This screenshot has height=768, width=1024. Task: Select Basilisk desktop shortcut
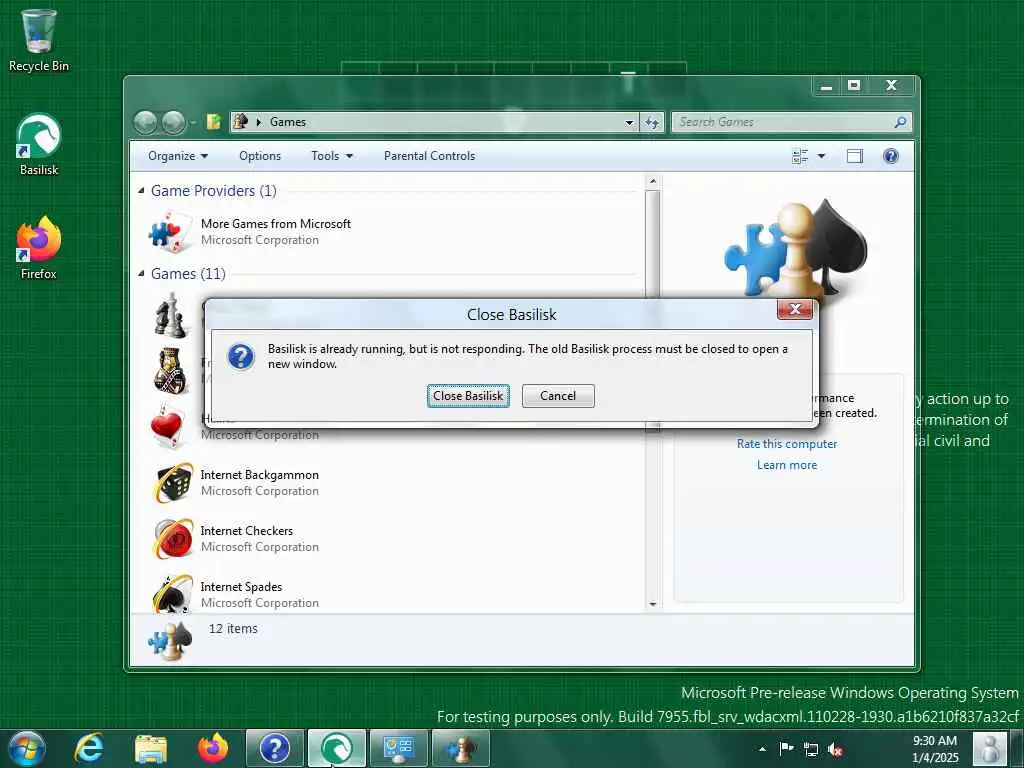[39, 144]
